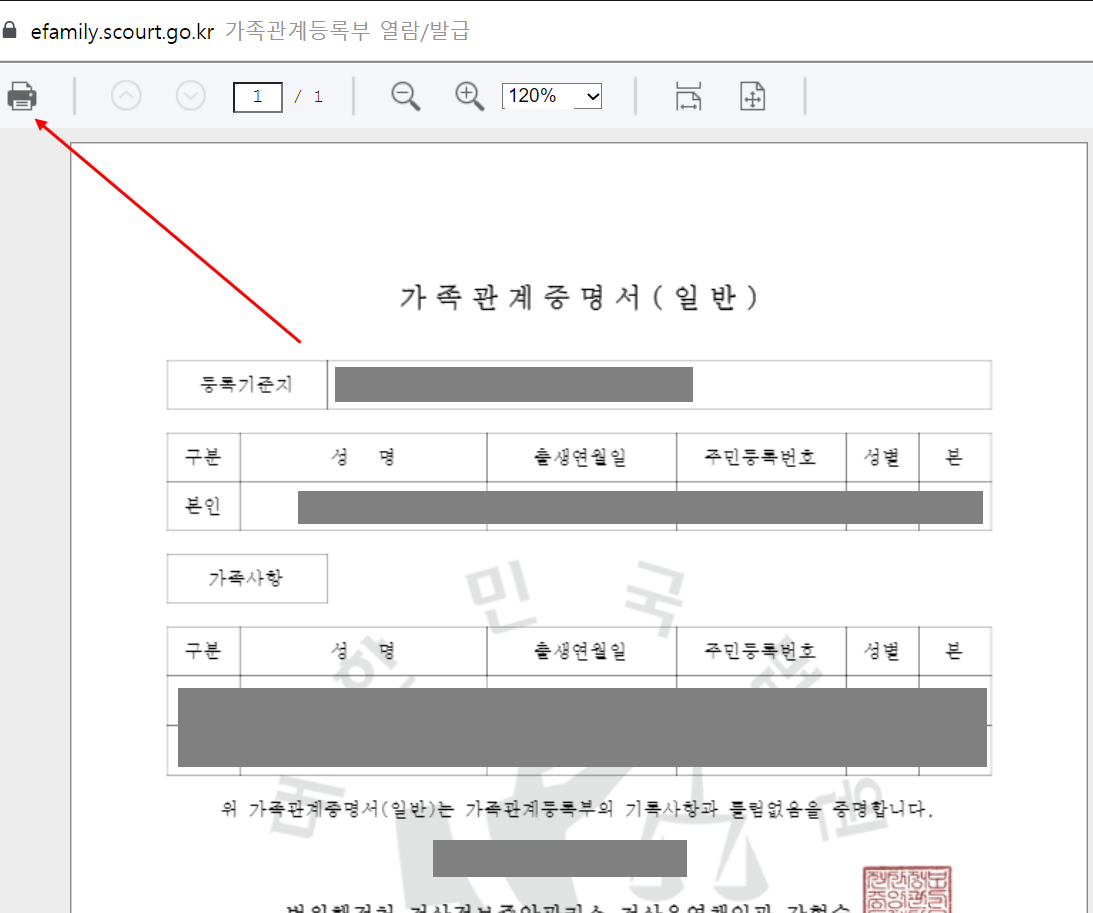Click the 가족사항 section label
This screenshot has width=1093, height=913.
[247, 578]
